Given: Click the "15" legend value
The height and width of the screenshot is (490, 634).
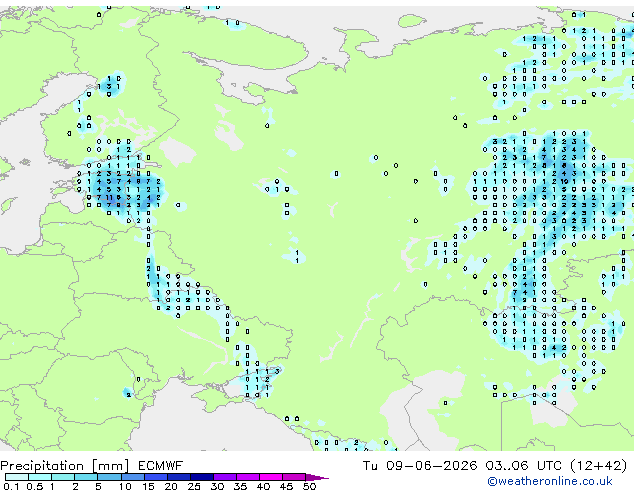Looking at the screenshot, I should click(x=148, y=486).
